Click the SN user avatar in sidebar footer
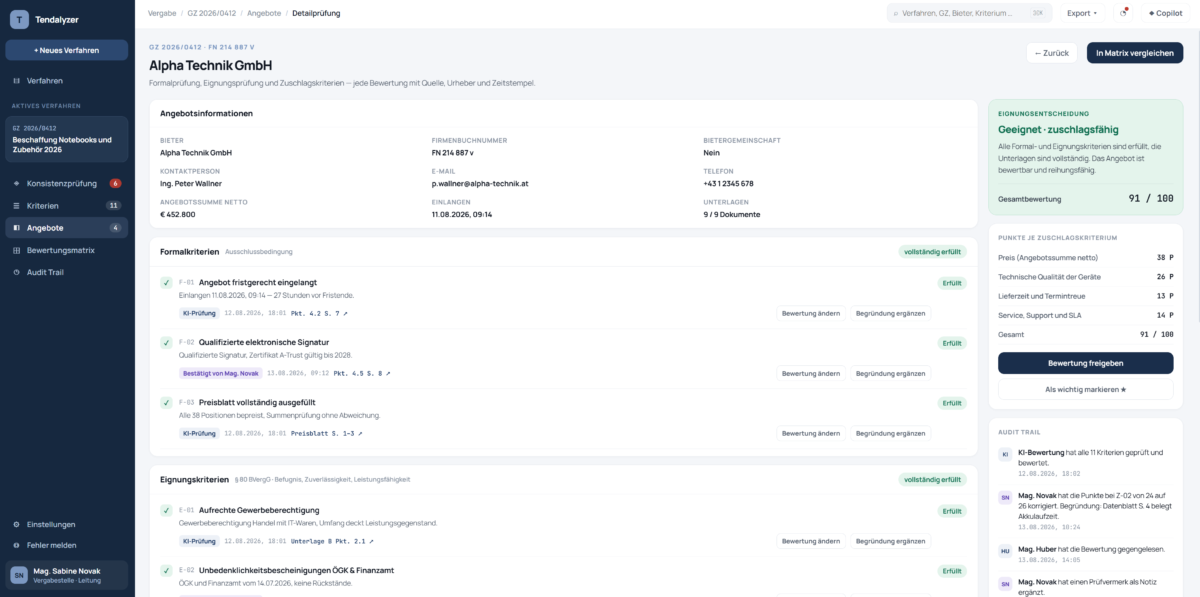This screenshot has height=597, width=1200. pyautogui.click(x=19, y=575)
